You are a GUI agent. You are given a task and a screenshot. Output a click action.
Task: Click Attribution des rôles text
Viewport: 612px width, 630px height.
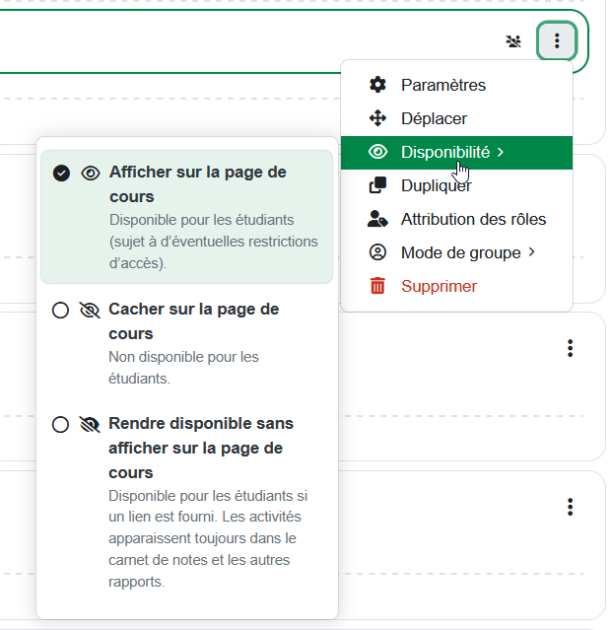[473, 219]
